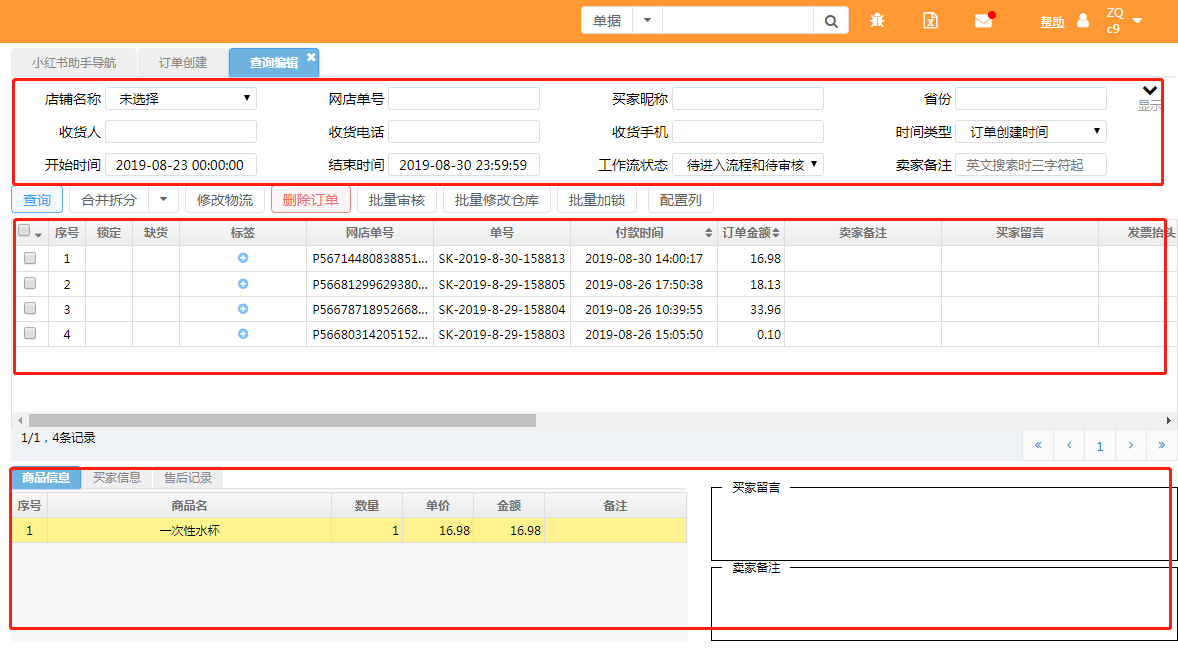Screen dimensions: 1178x655
Task: Add tag with plus icon in row 1
Action: pos(243,258)
